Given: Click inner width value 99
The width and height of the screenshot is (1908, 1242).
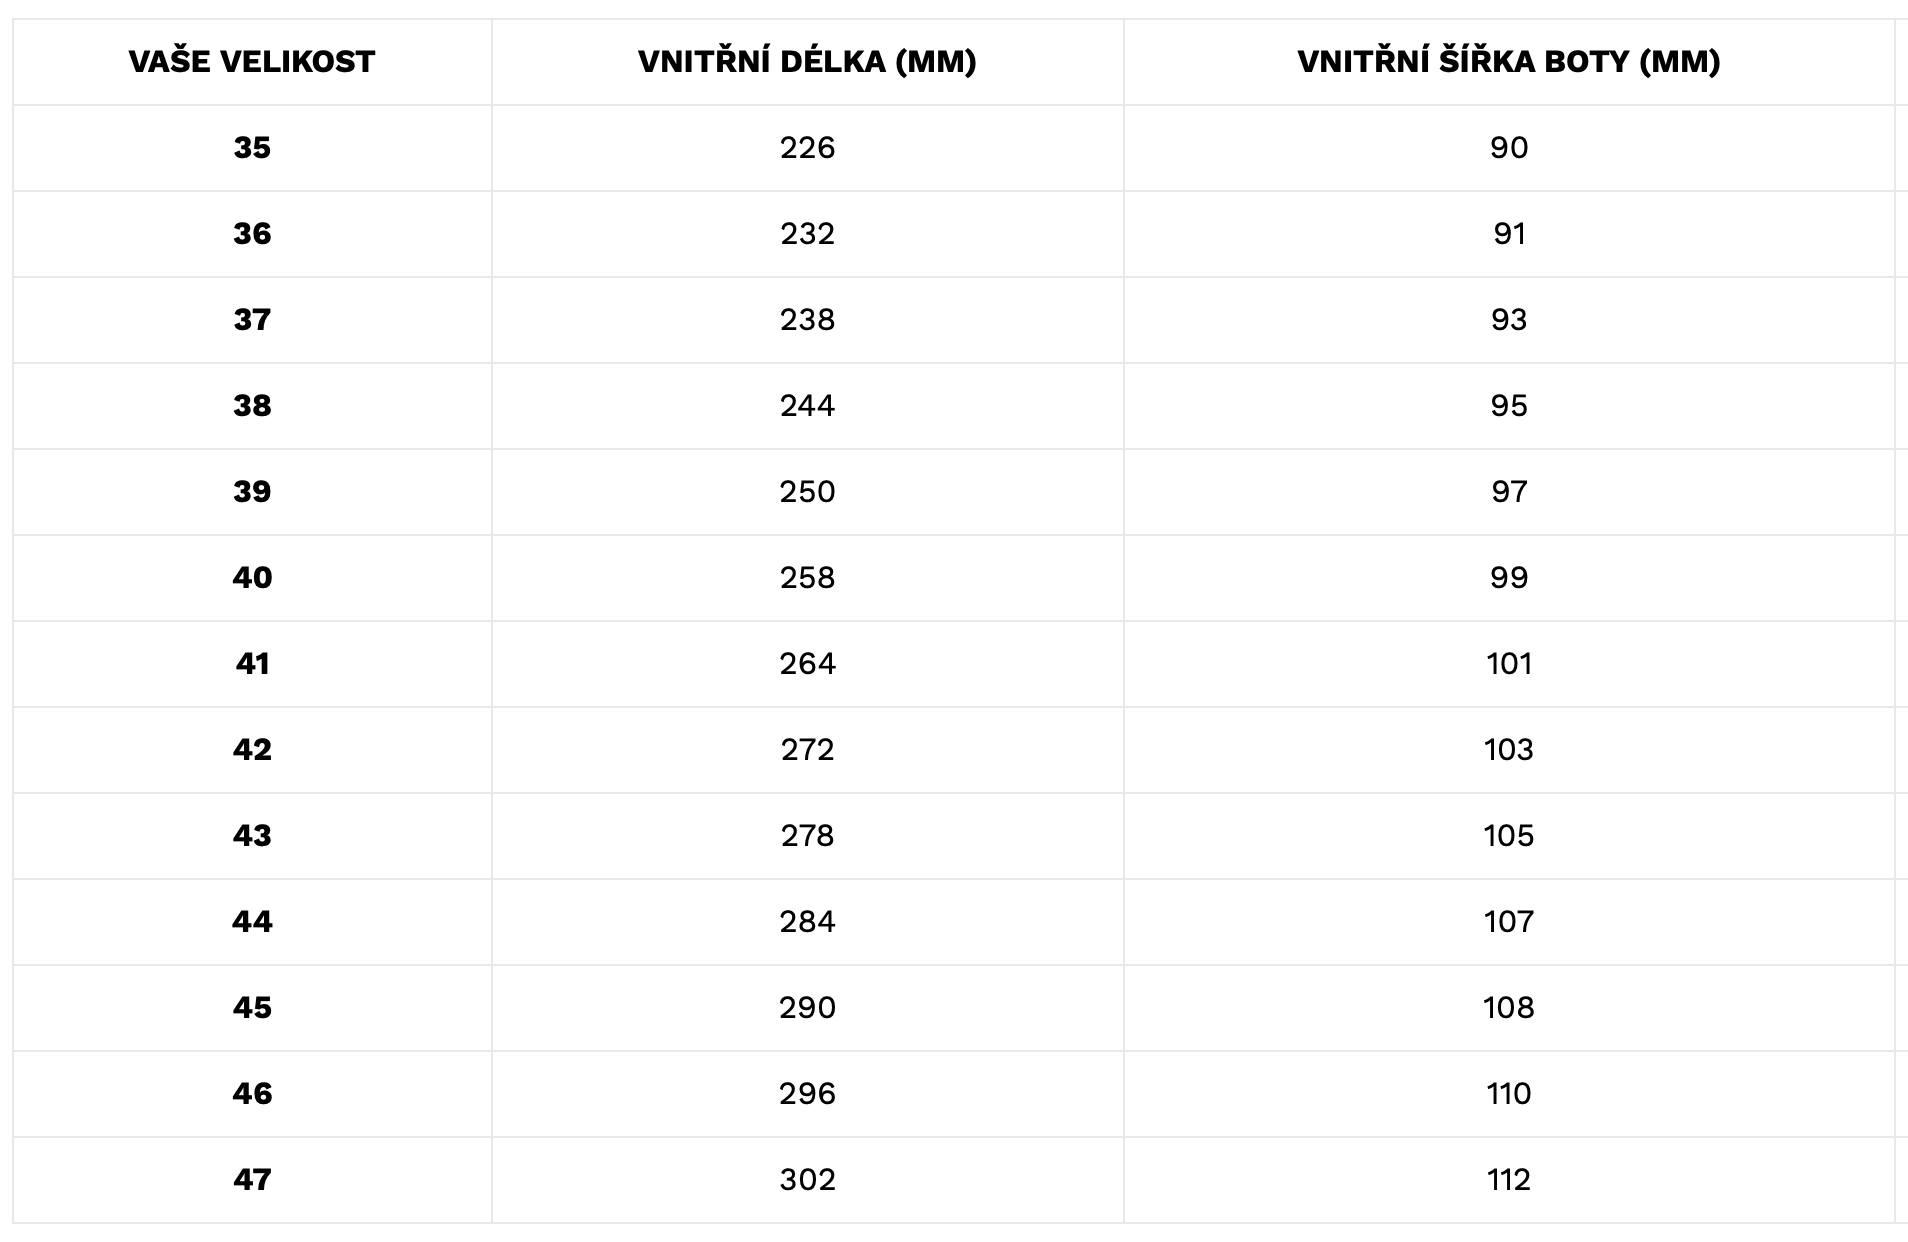Looking at the screenshot, I should [x=1509, y=578].
